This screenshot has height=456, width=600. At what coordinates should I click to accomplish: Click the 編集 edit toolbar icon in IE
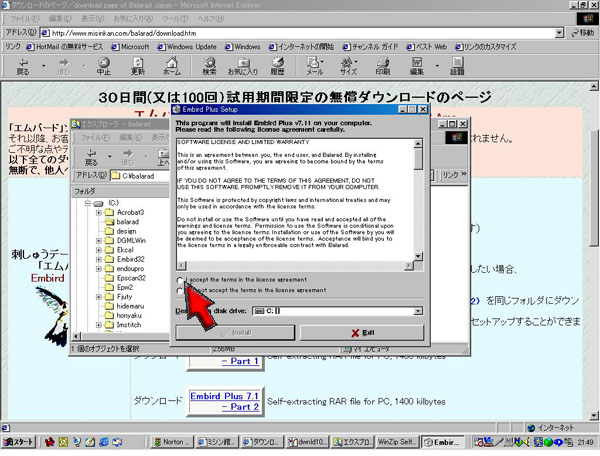(x=417, y=66)
